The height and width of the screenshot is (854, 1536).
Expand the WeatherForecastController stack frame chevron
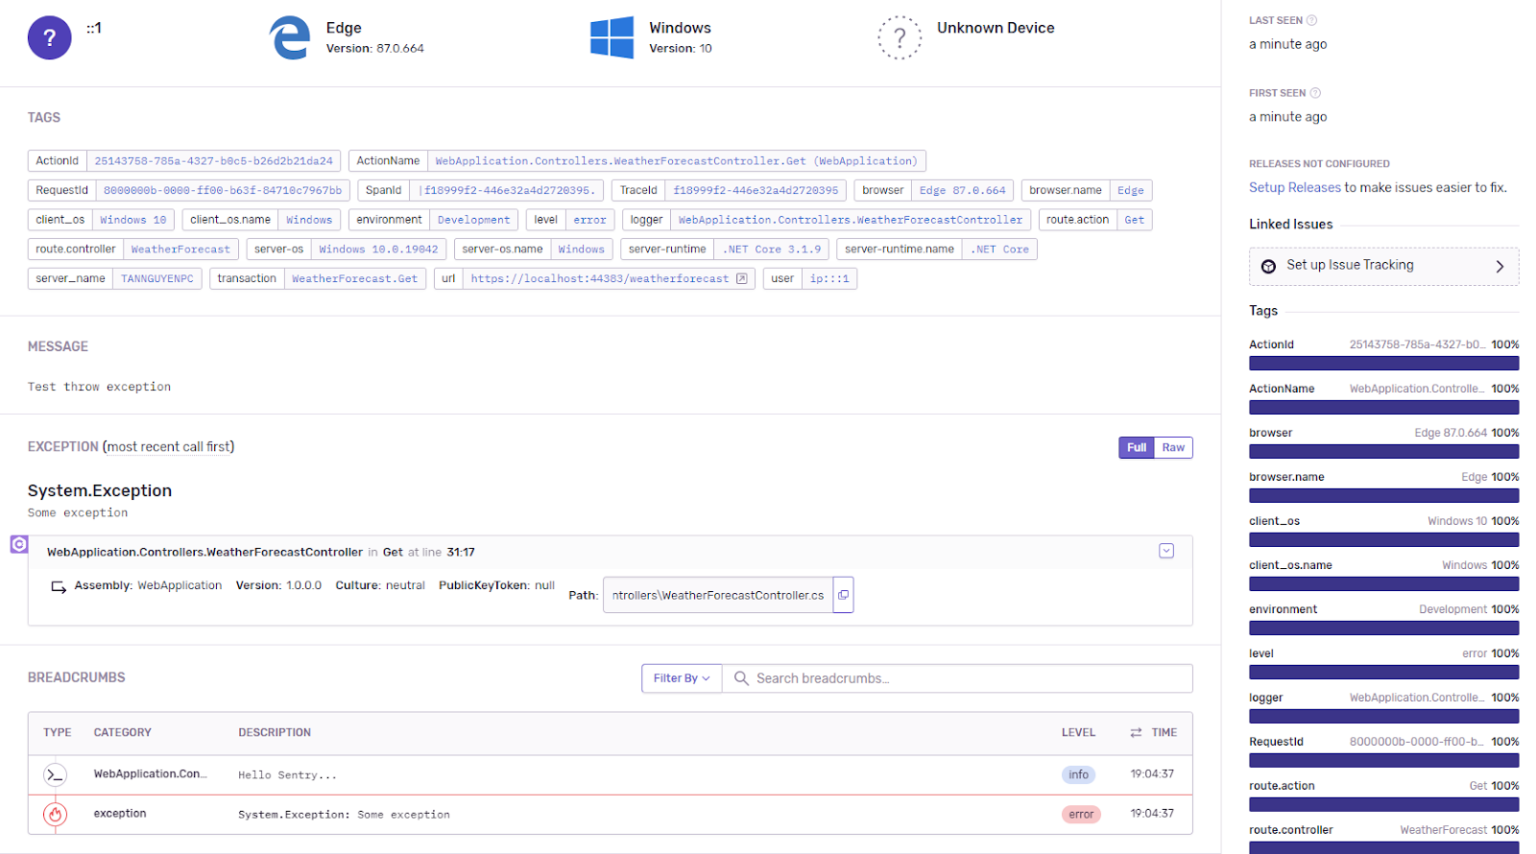(x=1166, y=551)
